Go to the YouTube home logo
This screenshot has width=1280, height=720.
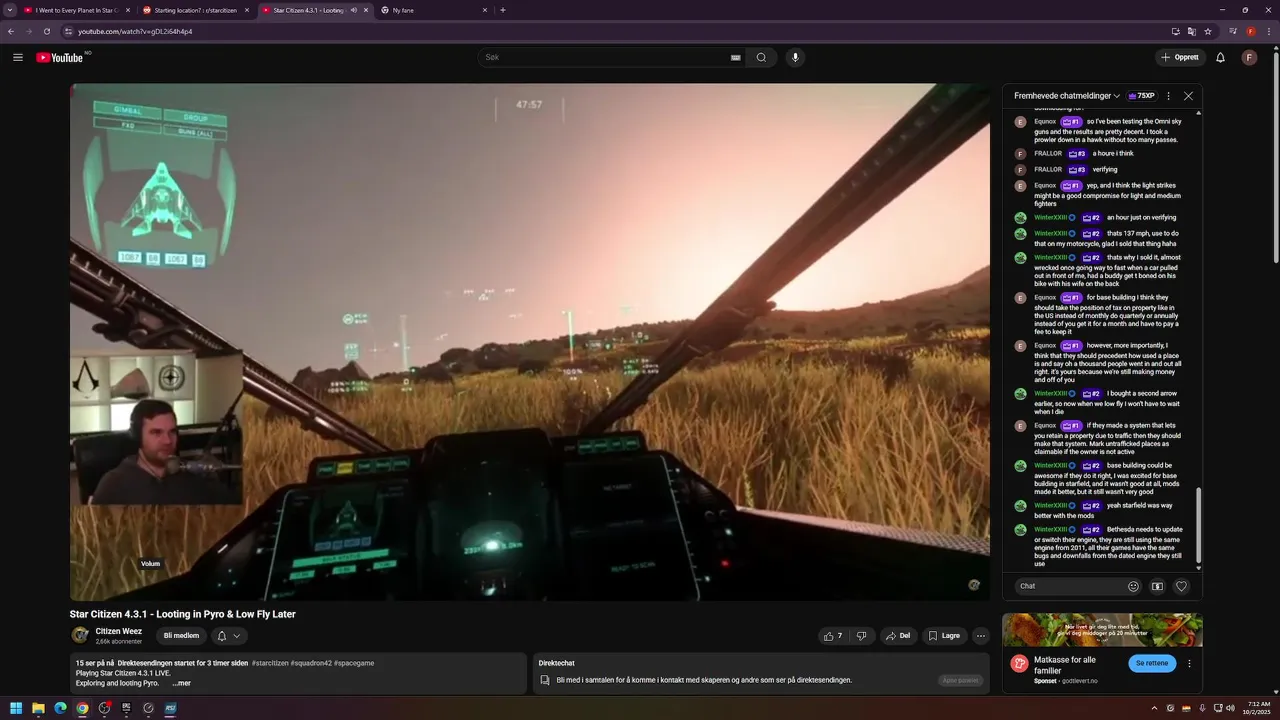pos(59,57)
